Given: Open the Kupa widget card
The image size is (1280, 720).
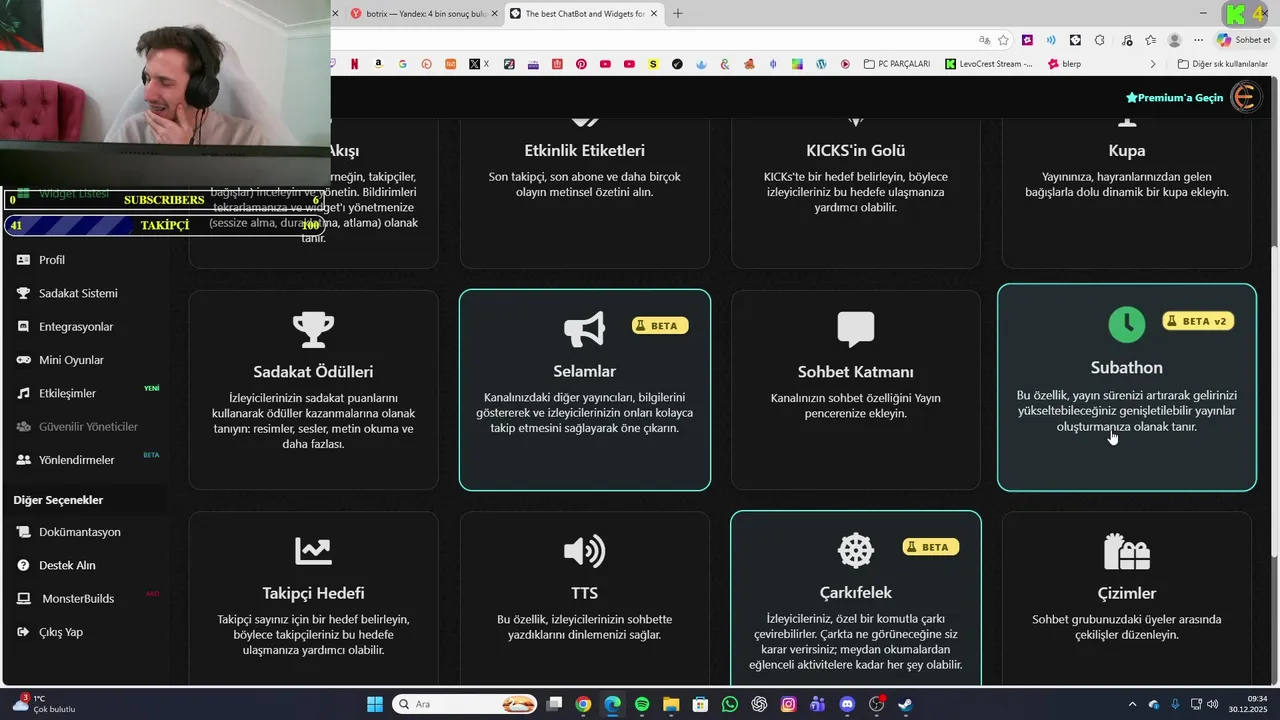Looking at the screenshot, I should (1127, 193).
